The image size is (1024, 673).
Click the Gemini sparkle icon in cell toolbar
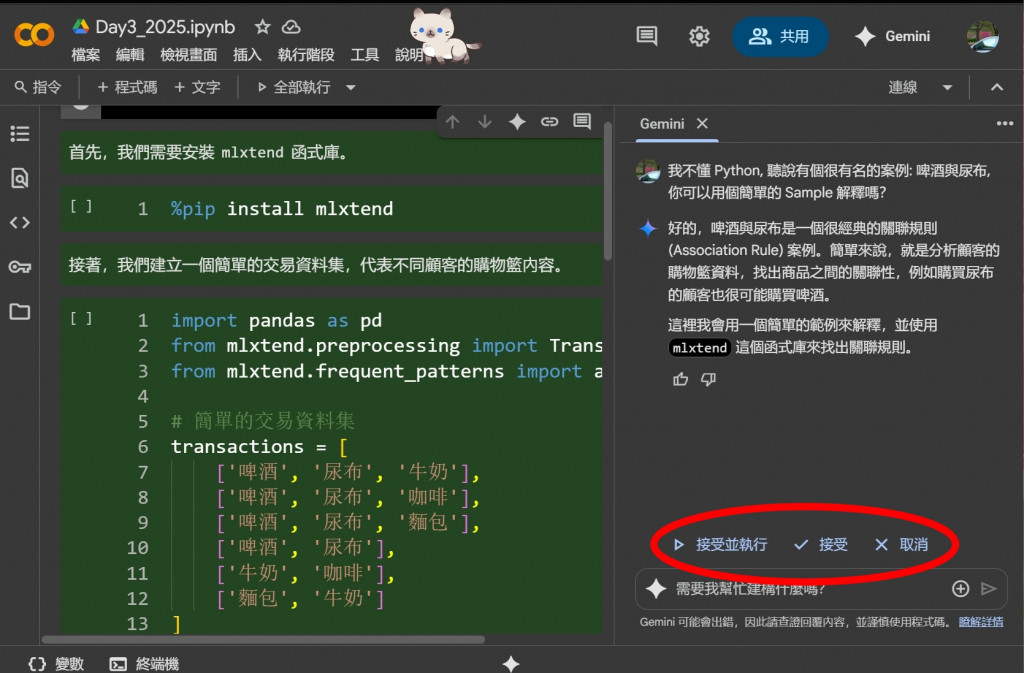coord(517,121)
